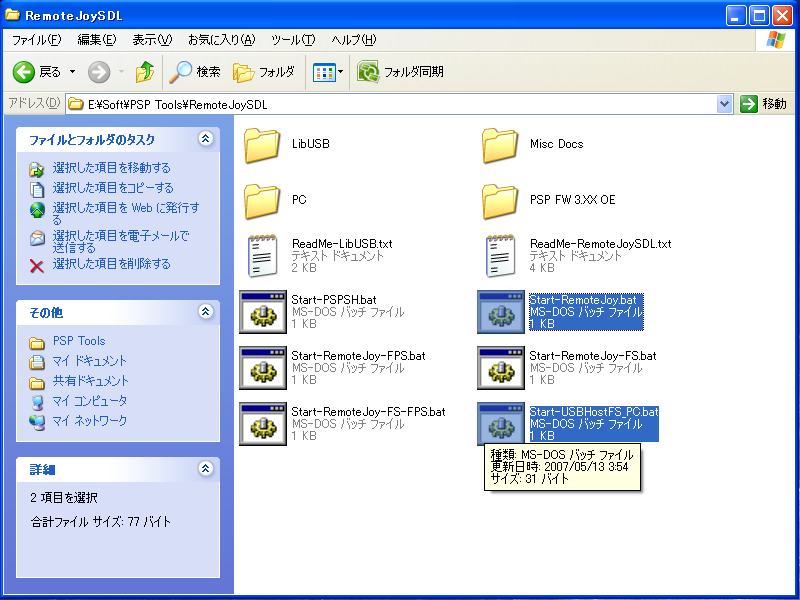Collapse the その他 panel

[x=206, y=311]
